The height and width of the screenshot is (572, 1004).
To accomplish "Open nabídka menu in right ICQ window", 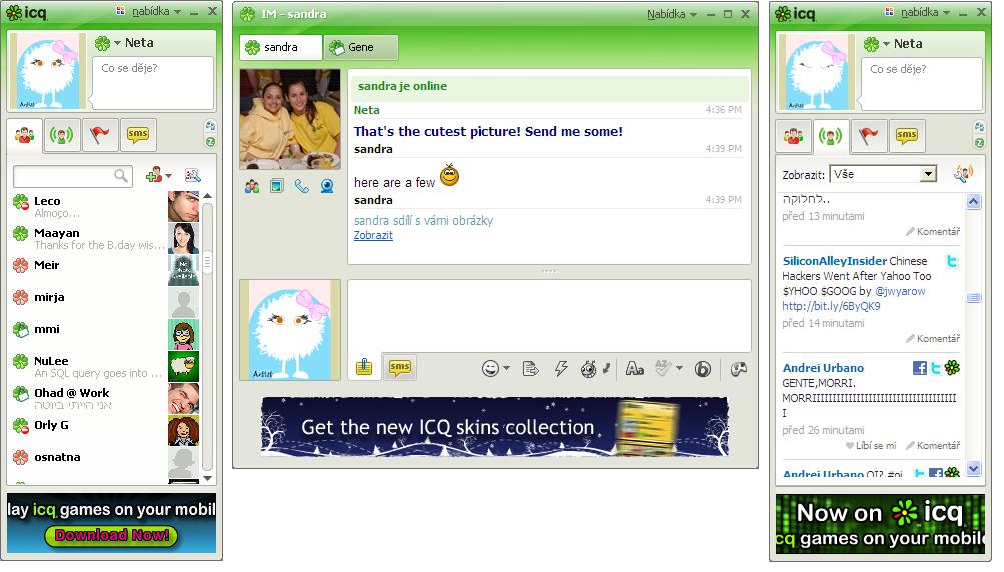I will [925, 12].
